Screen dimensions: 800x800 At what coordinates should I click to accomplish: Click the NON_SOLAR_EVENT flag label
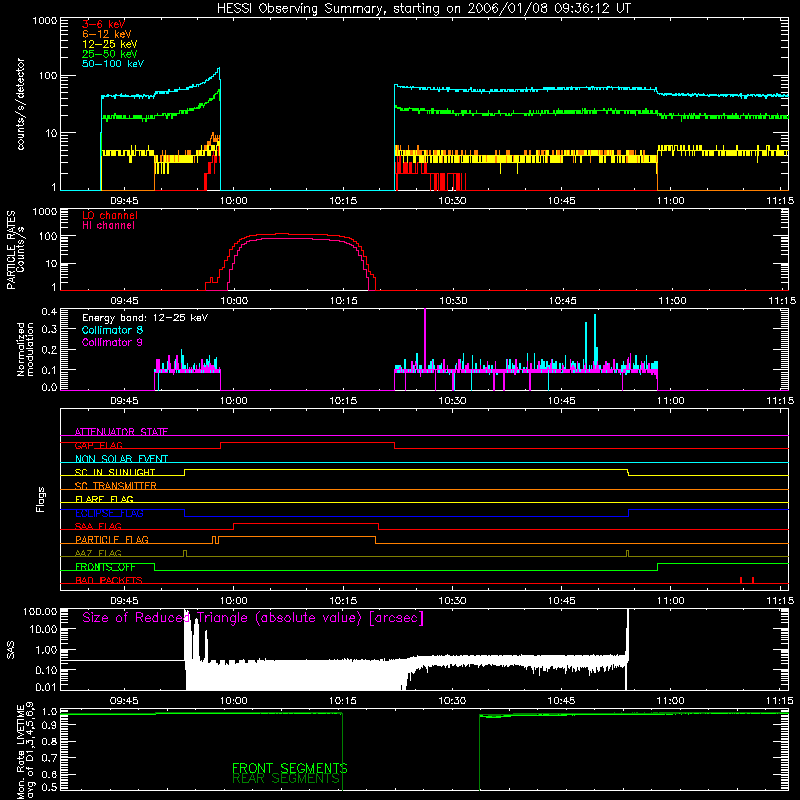(x=121, y=459)
